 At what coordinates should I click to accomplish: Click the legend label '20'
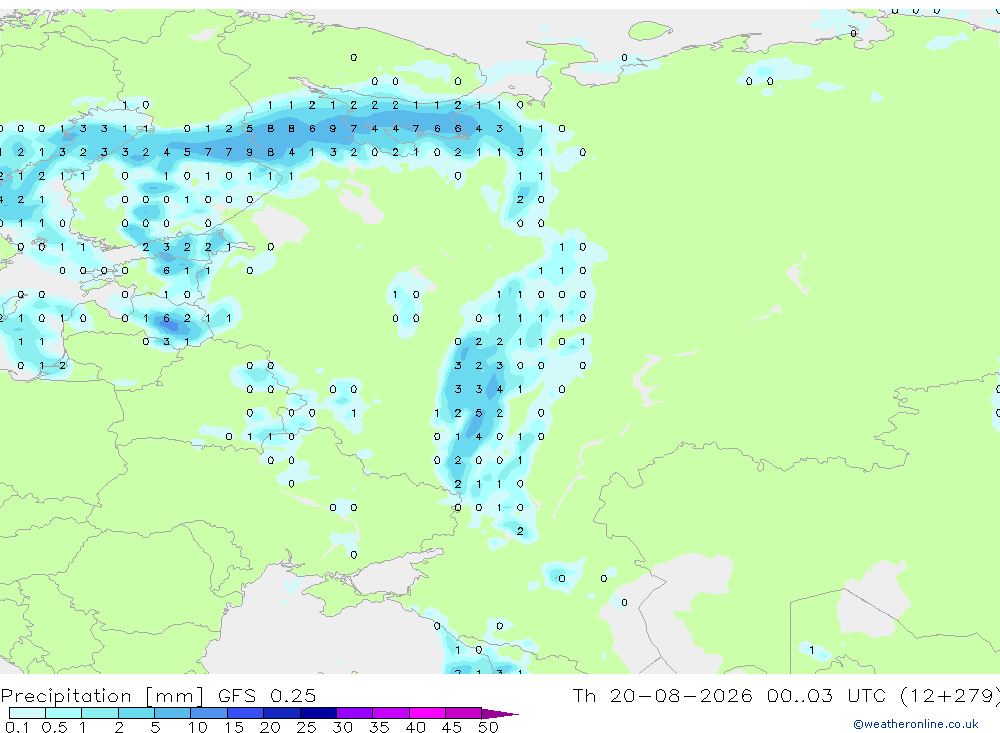[x=270, y=727]
